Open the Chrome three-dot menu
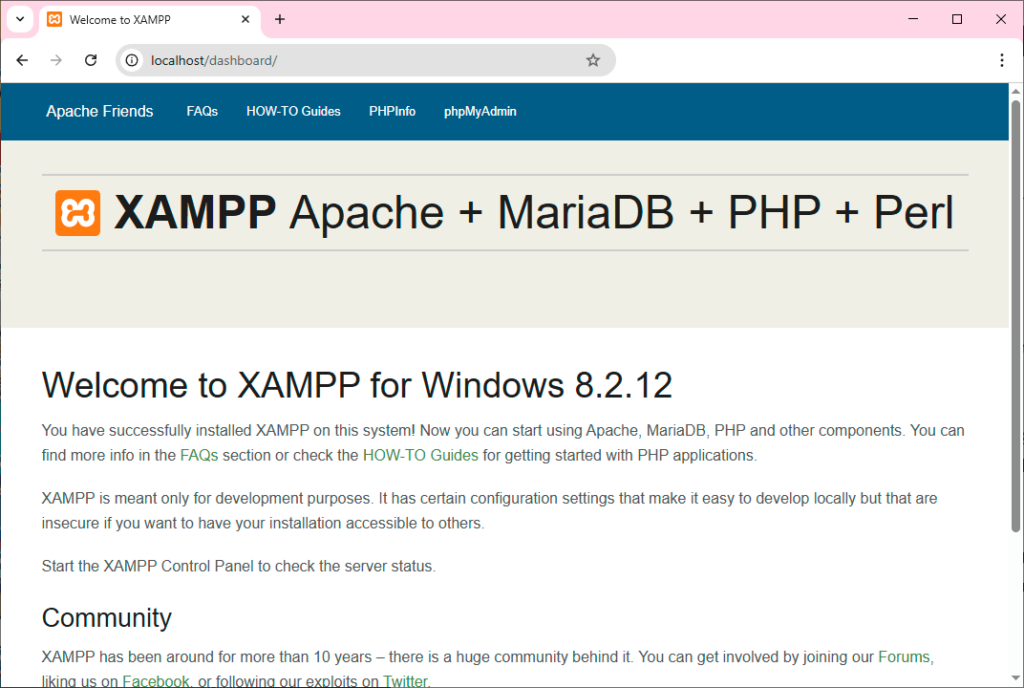 click(1002, 60)
